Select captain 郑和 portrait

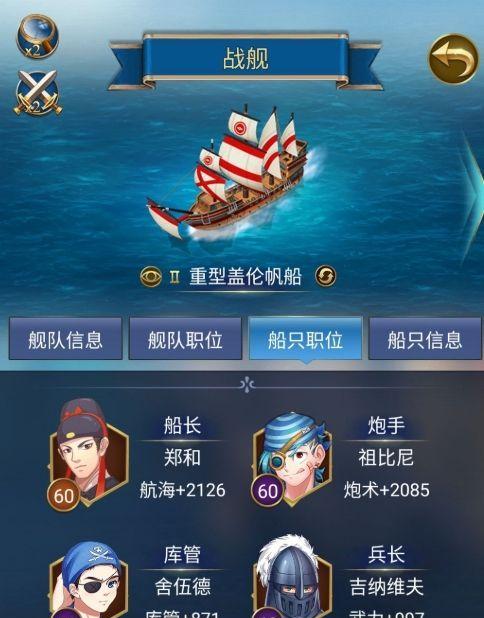[89, 453]
